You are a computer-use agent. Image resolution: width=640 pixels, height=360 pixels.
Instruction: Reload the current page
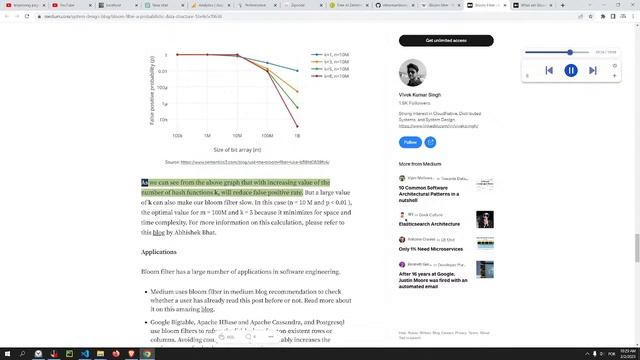pyautogui.click(x=27, y=16)
